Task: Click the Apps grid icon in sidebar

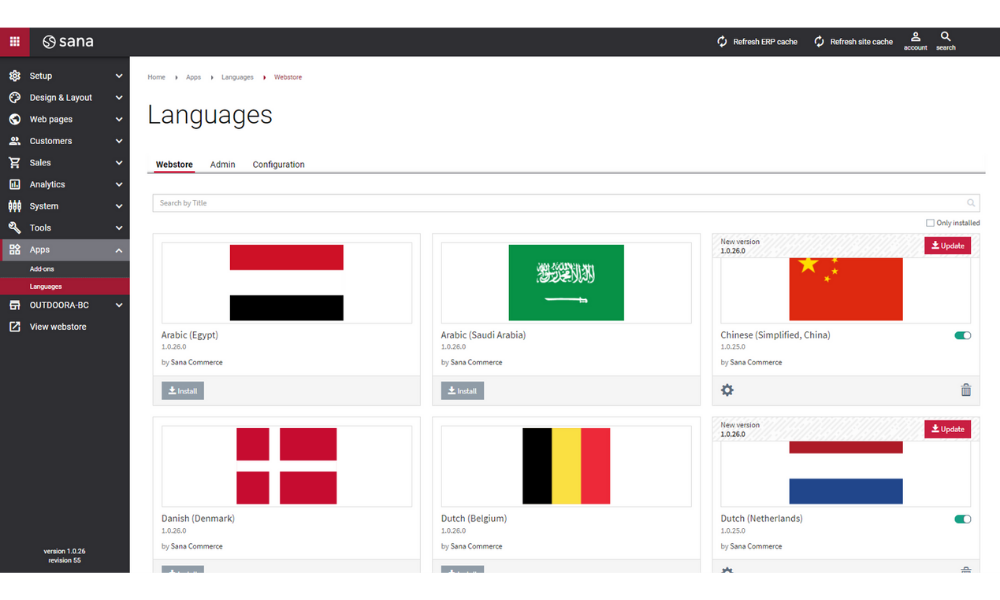Action: [15, 249]
